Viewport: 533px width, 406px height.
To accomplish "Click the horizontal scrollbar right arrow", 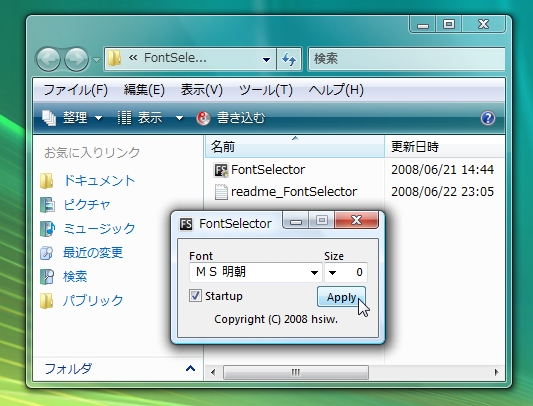I will point(497,372).
